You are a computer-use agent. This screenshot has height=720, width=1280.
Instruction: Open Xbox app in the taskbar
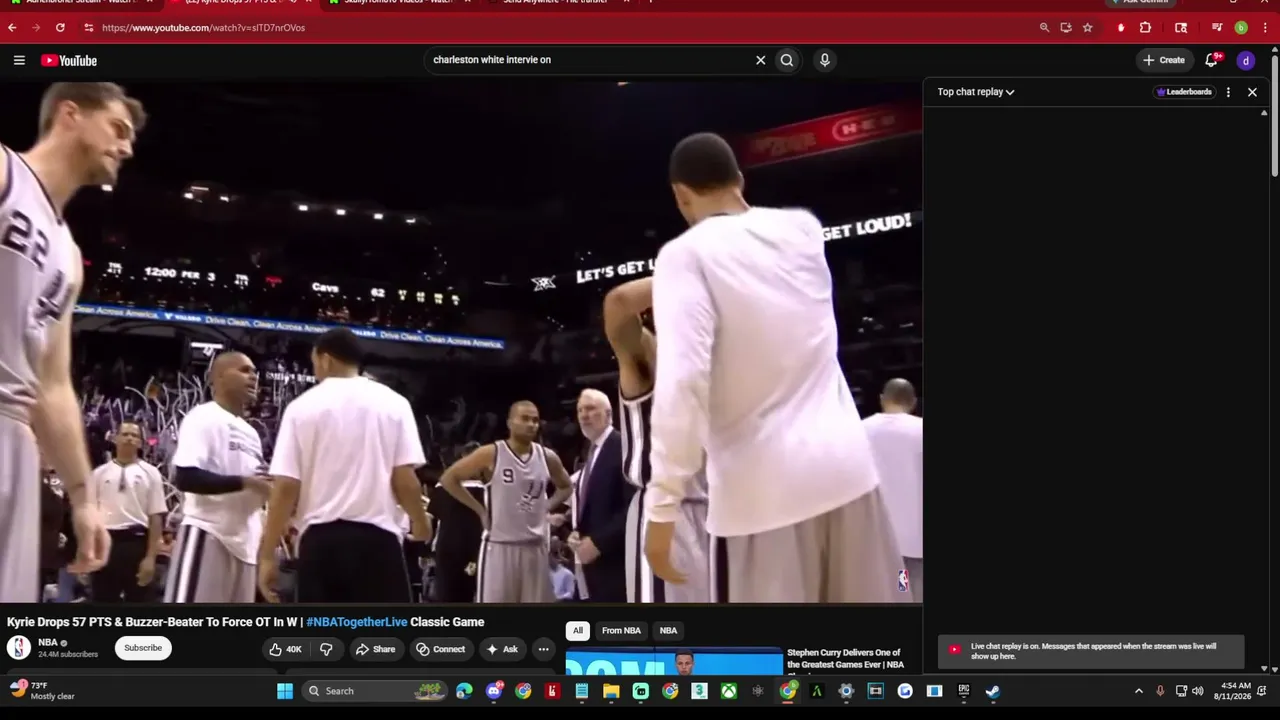[729, 691]
